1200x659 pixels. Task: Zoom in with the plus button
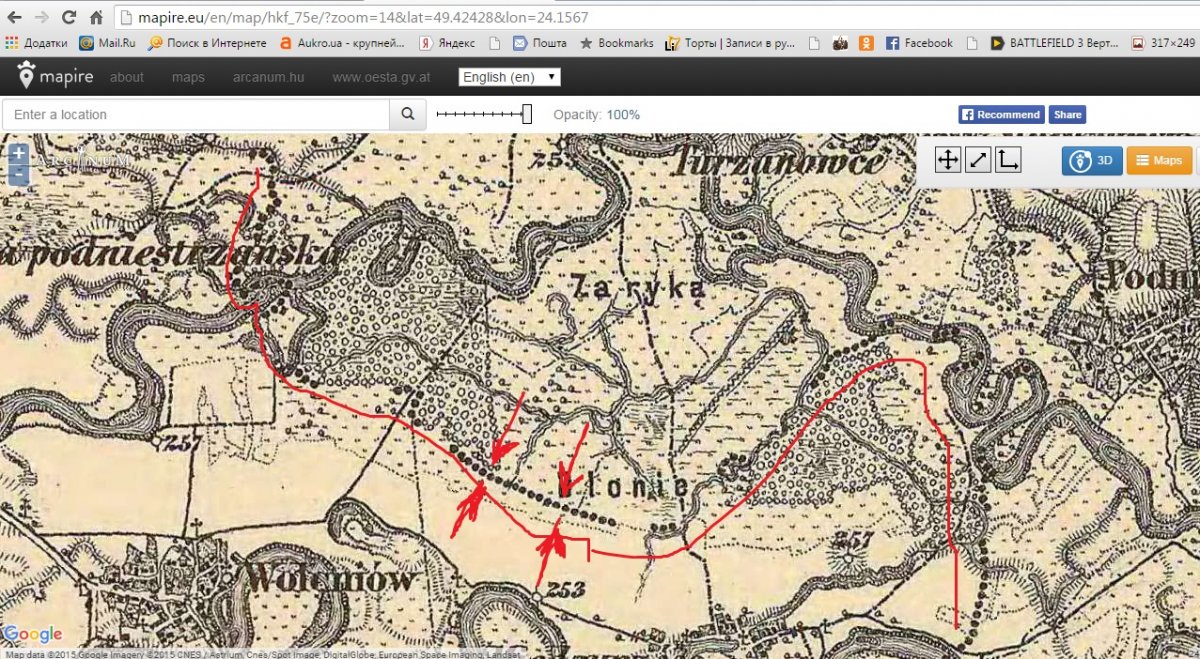[x=18, y=154]
